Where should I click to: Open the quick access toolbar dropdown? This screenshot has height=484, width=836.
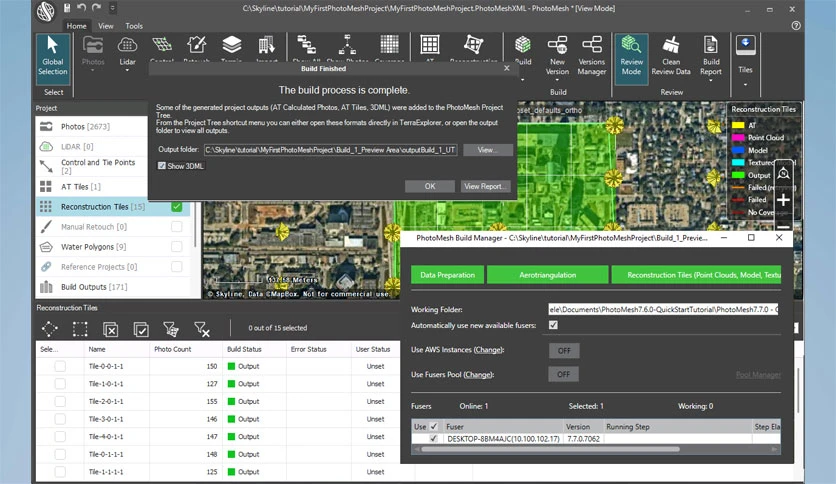click(112, 7)
